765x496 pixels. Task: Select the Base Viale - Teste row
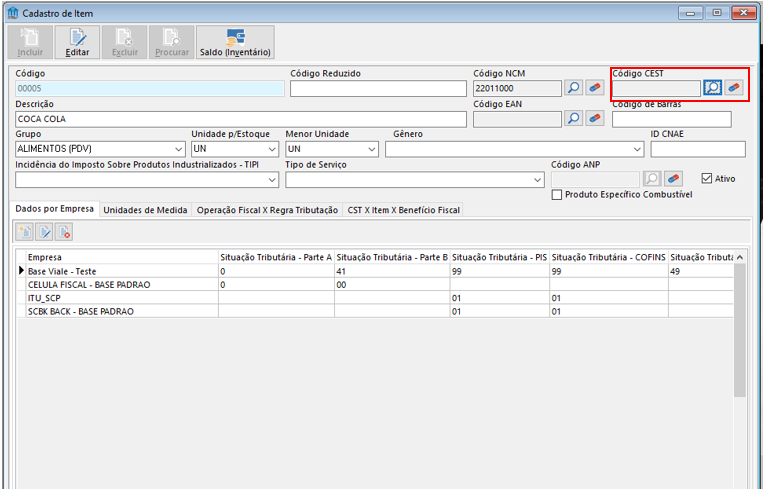[375, 271]
